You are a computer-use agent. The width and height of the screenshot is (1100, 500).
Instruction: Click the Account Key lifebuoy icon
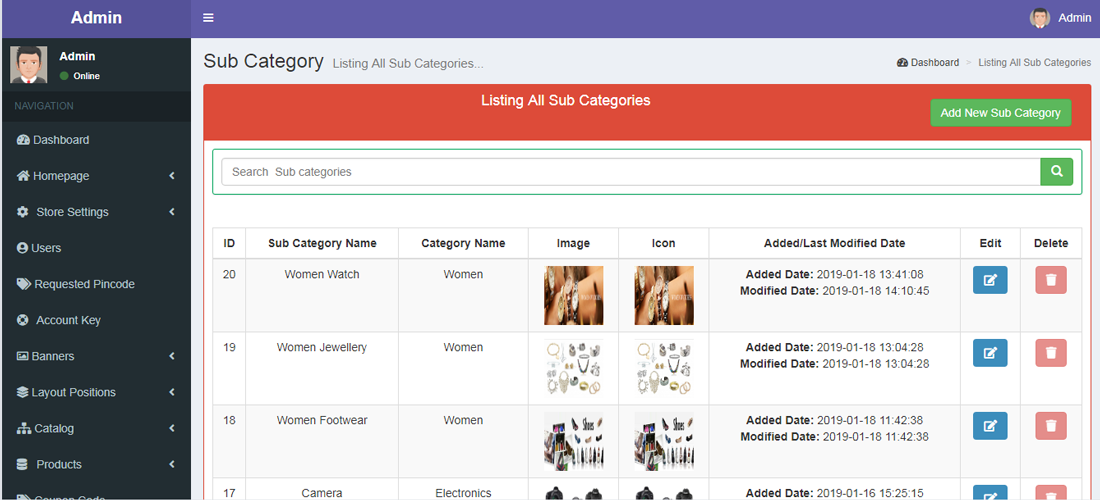coord(22,320)
